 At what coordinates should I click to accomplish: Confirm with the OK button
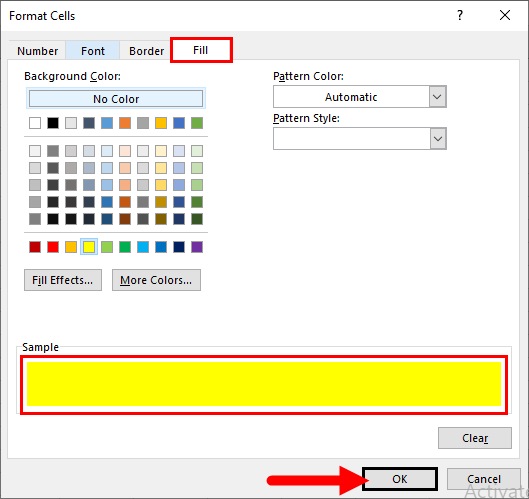pyautogui.click(x=400, y=479)
